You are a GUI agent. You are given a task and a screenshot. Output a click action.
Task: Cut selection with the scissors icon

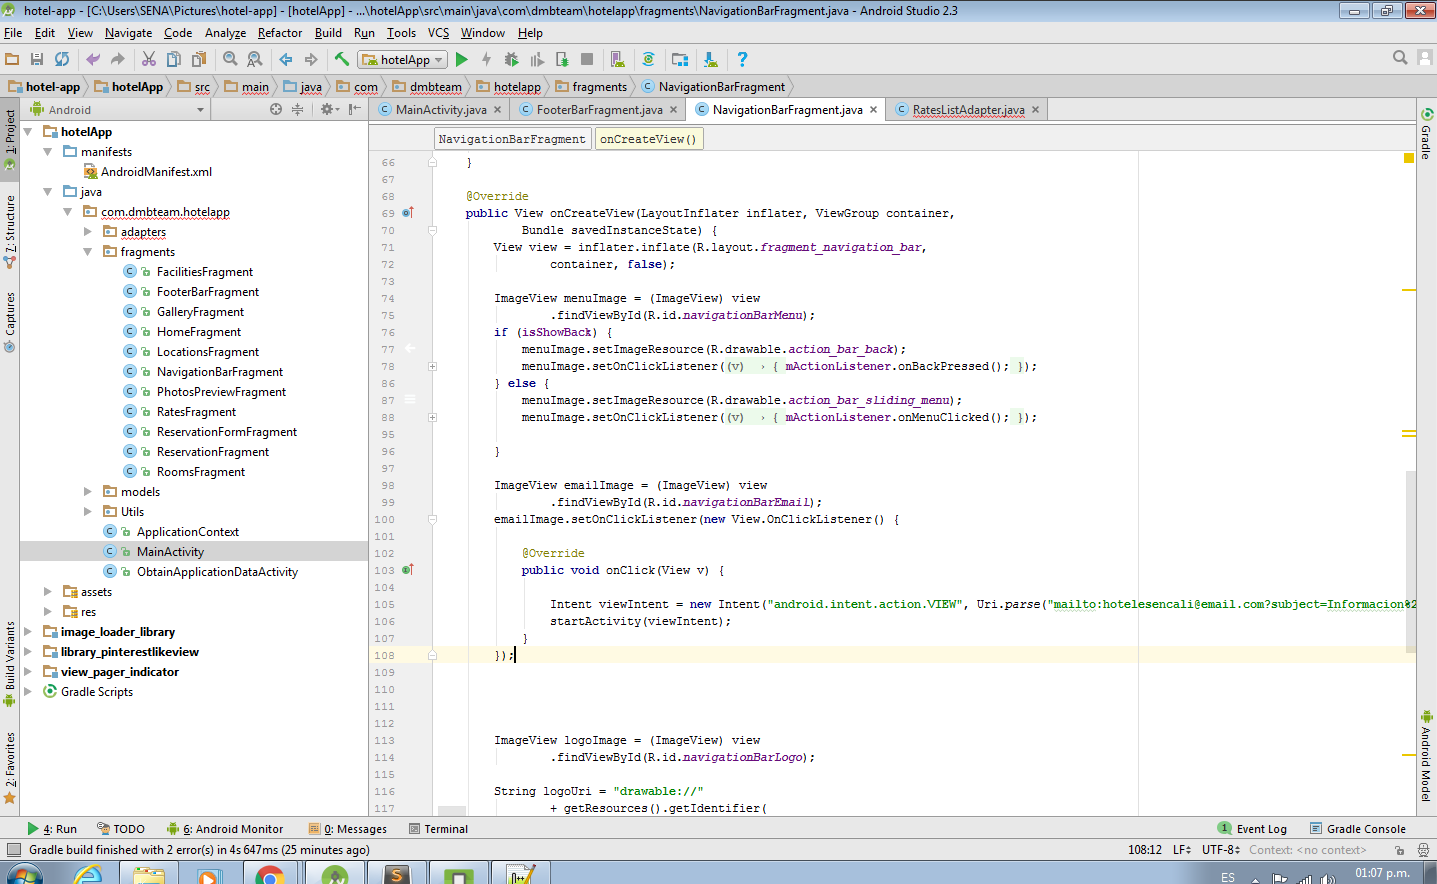pos(149,59)
